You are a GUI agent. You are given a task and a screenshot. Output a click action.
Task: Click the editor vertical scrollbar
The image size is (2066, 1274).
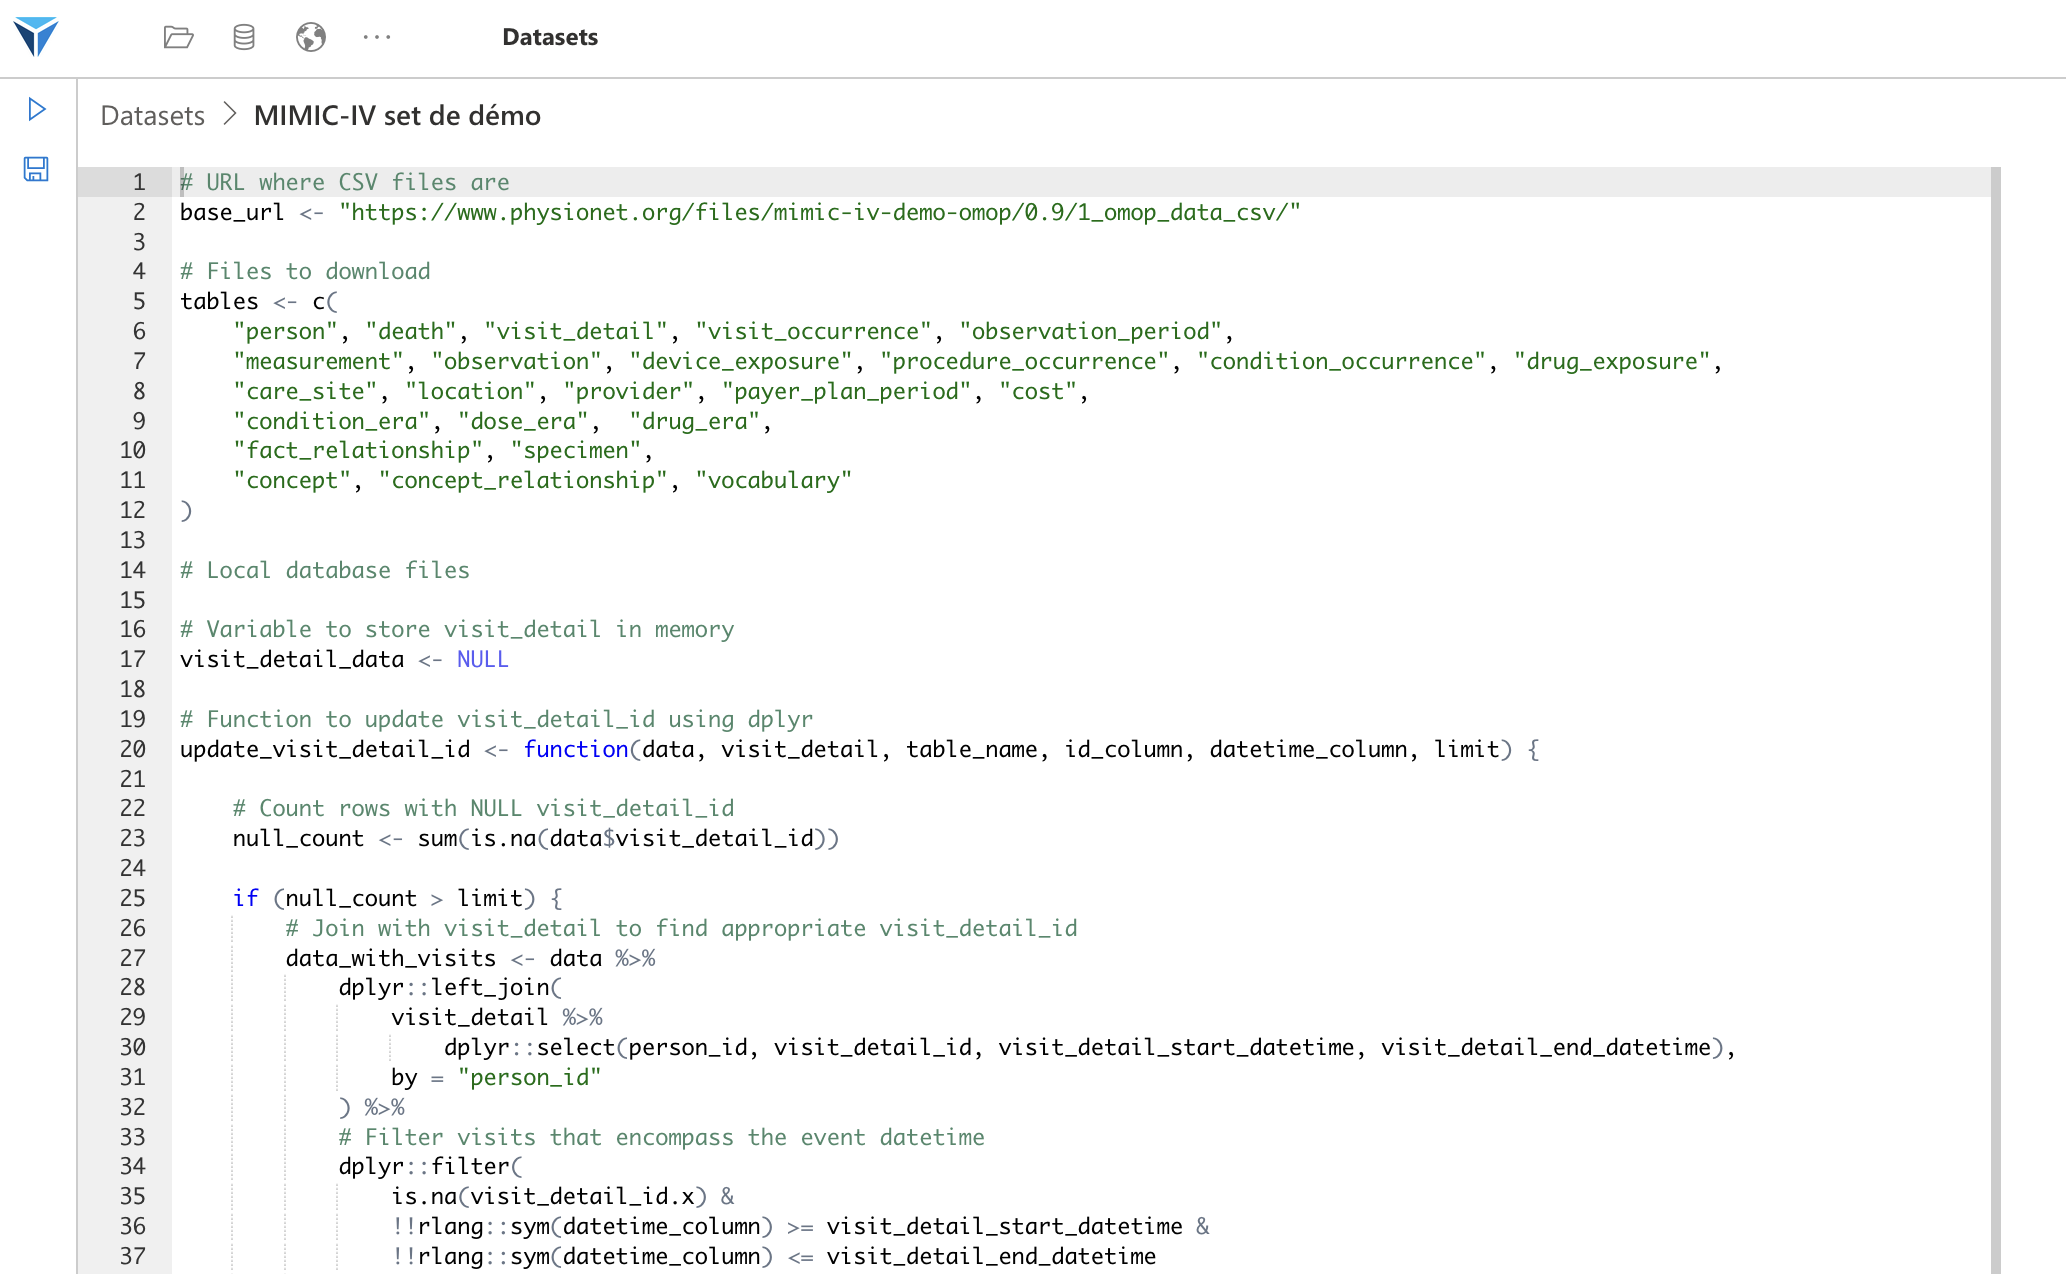1995,720
